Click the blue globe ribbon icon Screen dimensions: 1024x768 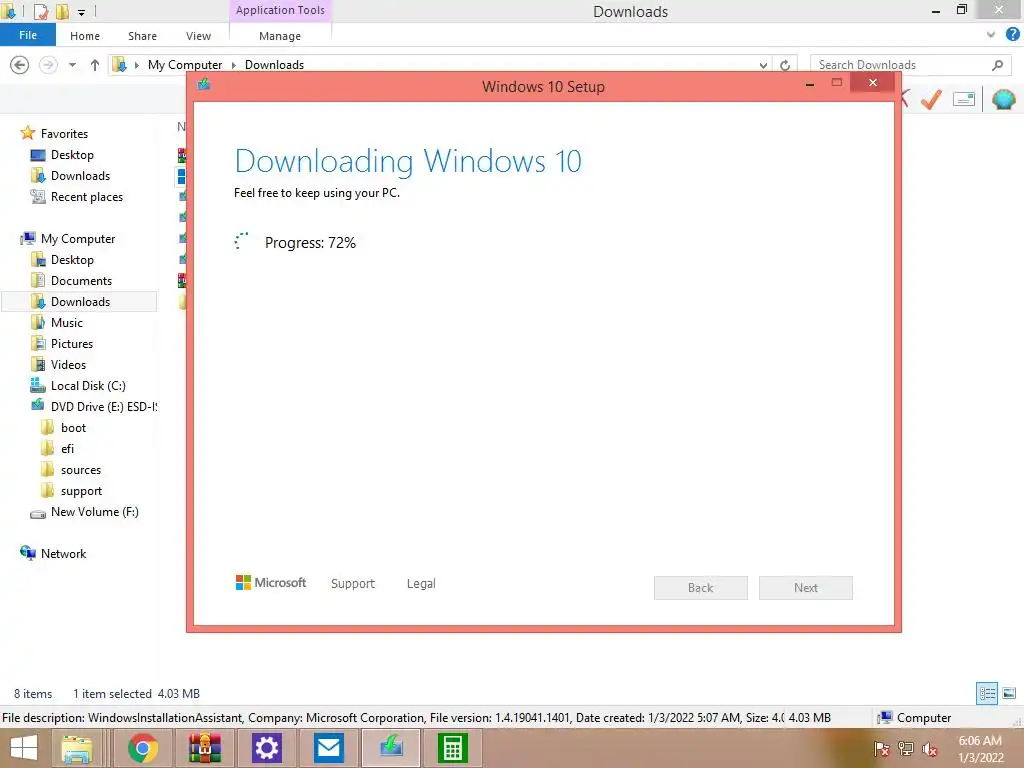coord(1003,99)
